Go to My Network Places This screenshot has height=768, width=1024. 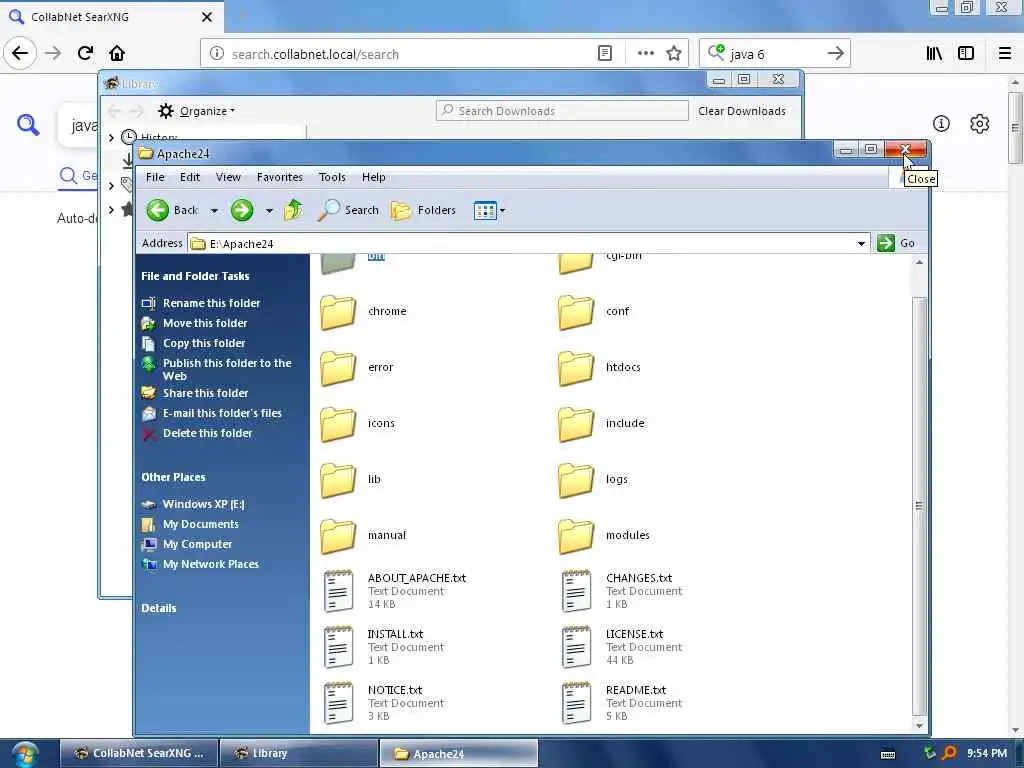pos(210,565)
